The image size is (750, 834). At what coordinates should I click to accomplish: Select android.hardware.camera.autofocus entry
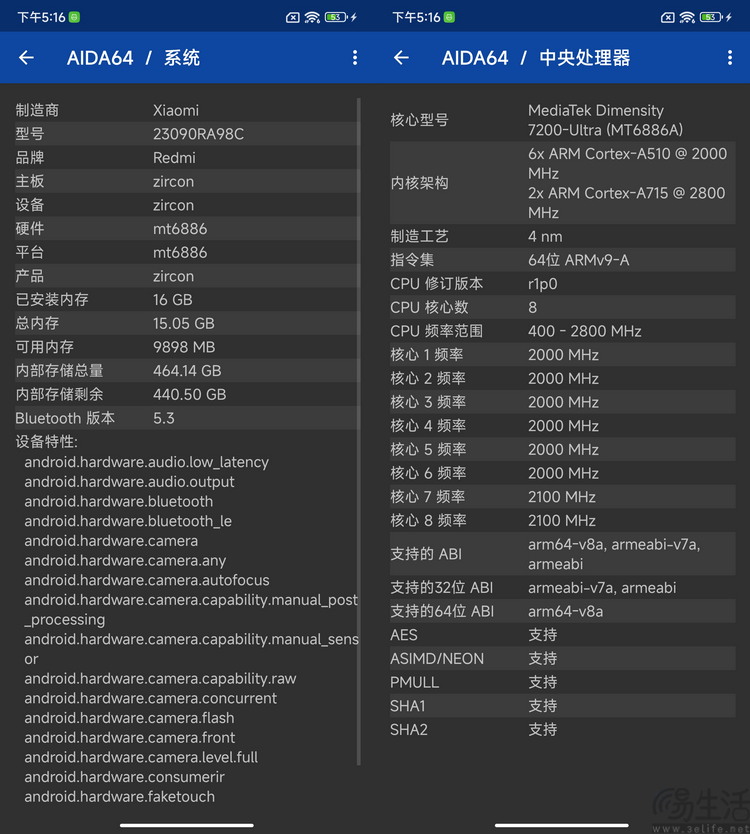(147, 580)
